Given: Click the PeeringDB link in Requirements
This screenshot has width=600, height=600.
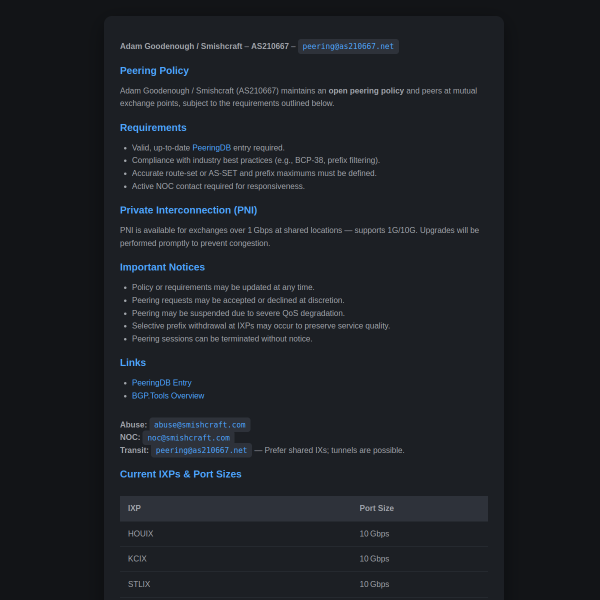Looking at the screenshot, I should click(211, 148).
